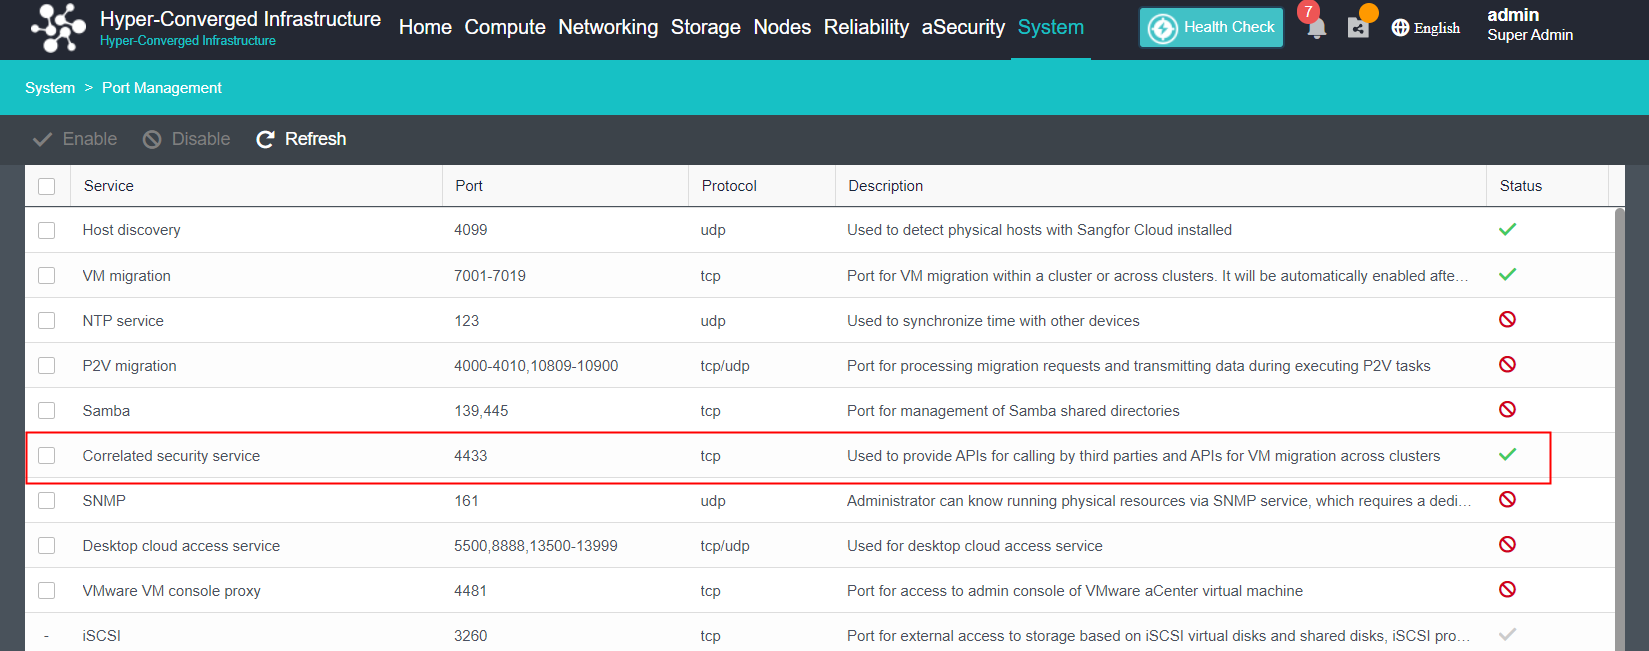Viewport: 1649px width, 651px height.
Task: Select the VM migration row checkbox
Action: tap(47, 276)
